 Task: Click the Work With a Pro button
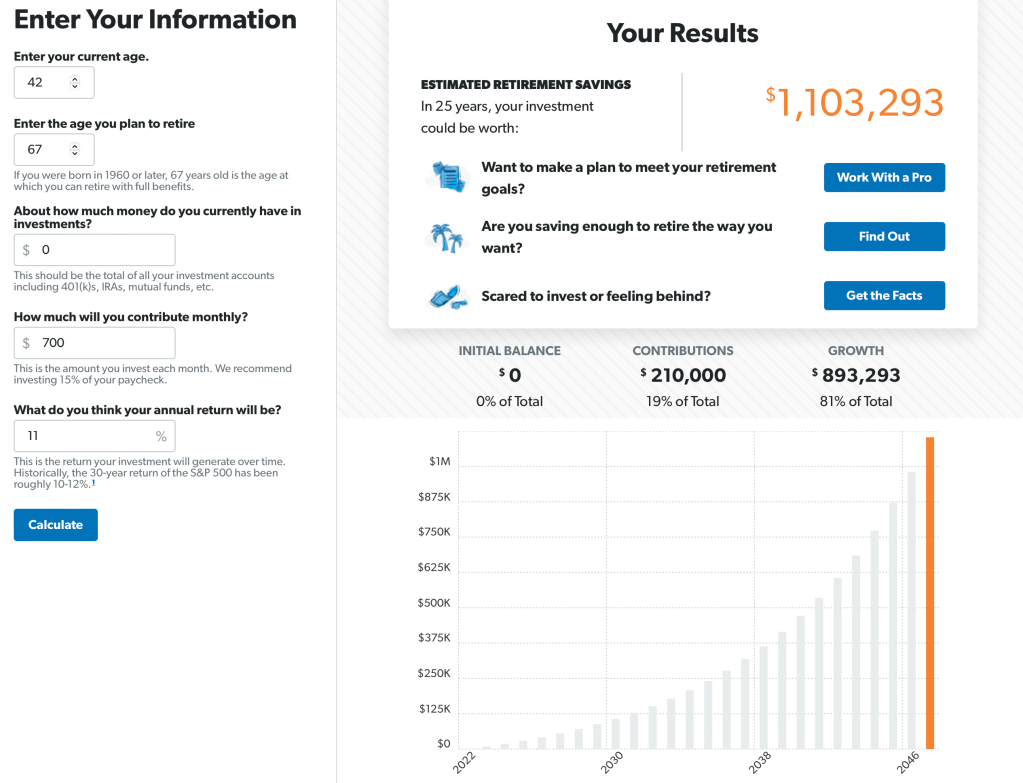[883, 177]
